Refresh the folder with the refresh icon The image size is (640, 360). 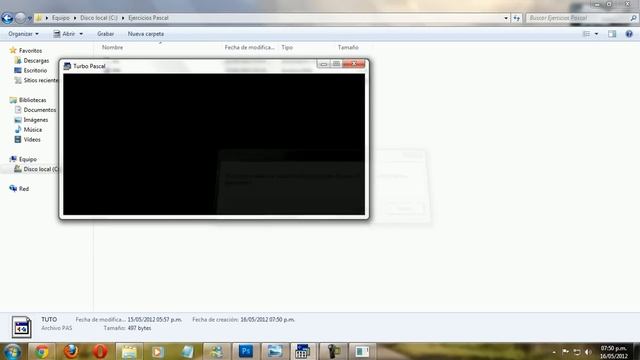517,18
